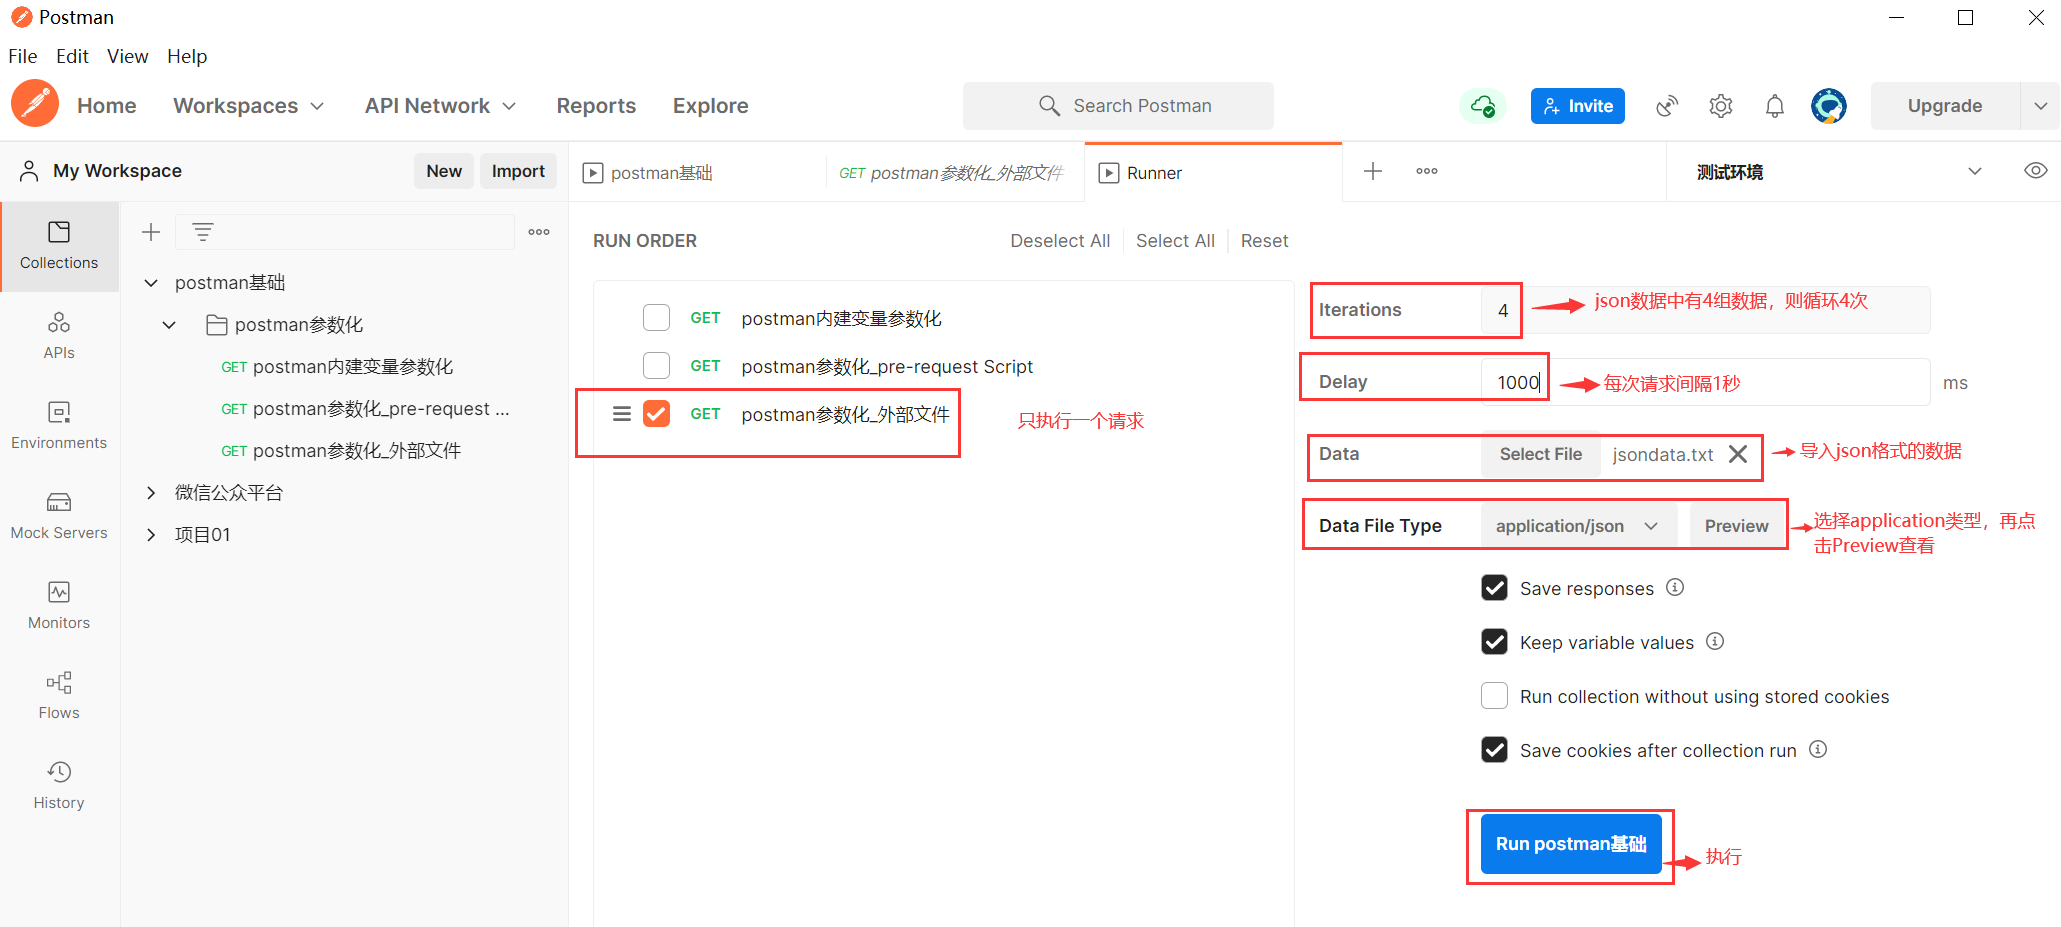This screenshot has width=2061, height=927.
Task: Expand the 微信公众平台 collection
Action: point(151,493)
